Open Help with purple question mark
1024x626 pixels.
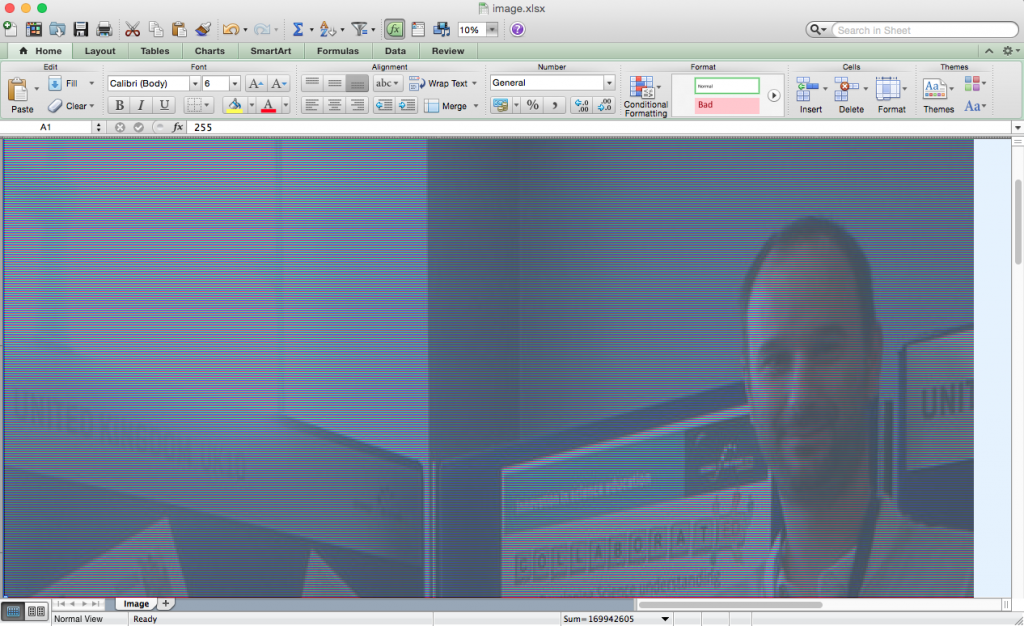[x=517, y=29]
